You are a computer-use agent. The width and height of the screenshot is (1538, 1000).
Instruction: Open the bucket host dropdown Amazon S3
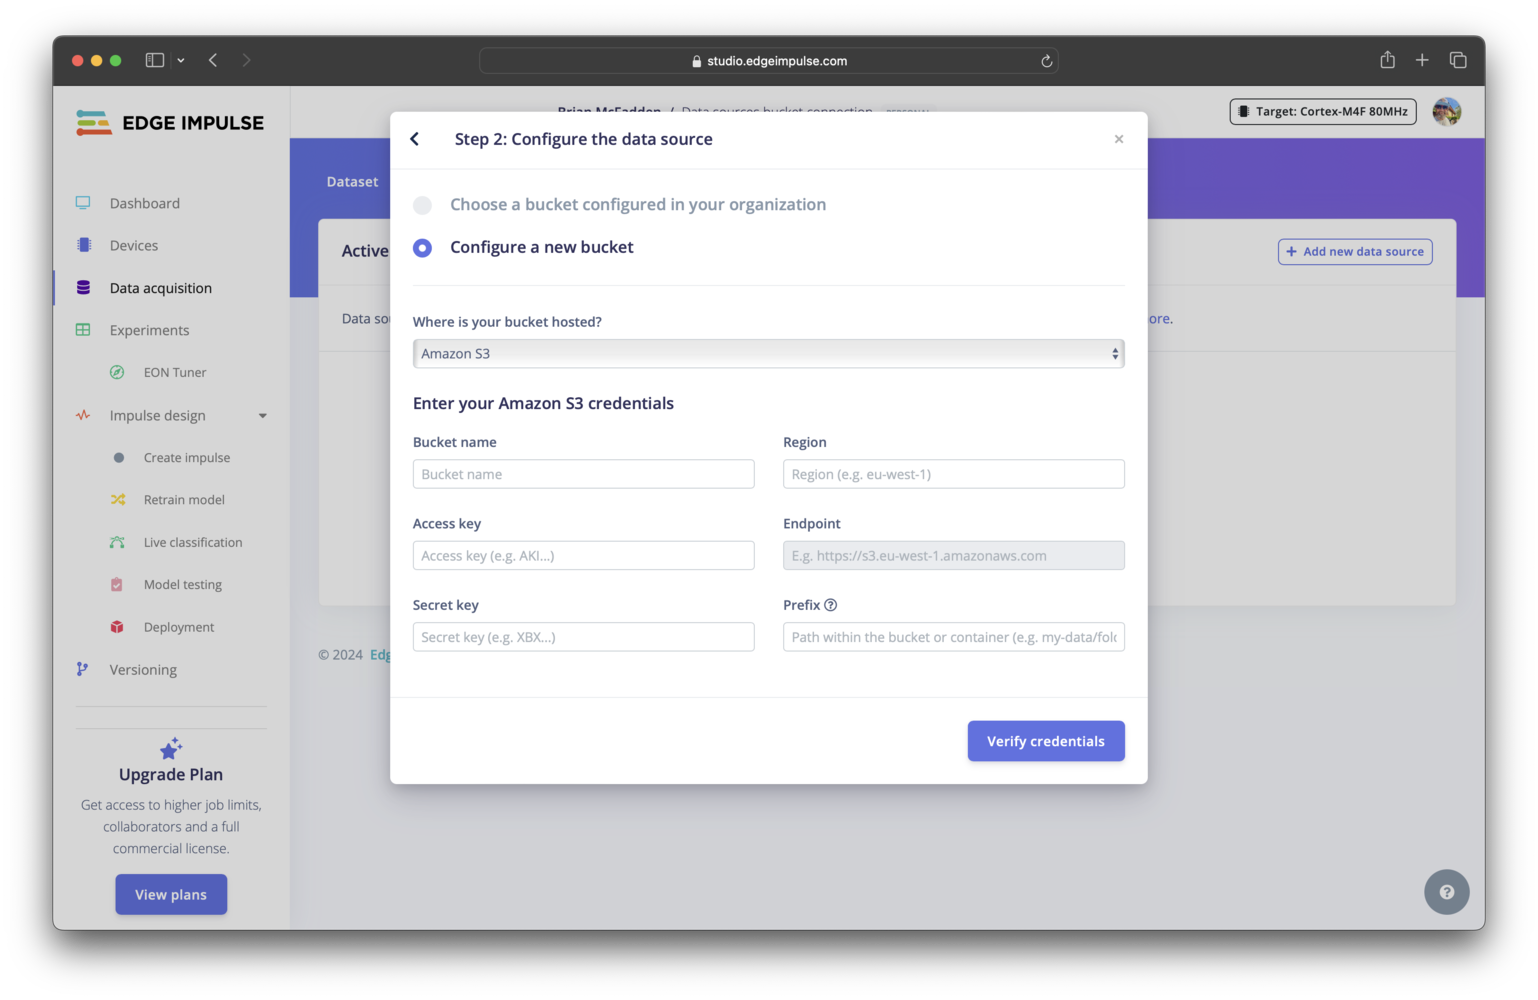[768, 354]
